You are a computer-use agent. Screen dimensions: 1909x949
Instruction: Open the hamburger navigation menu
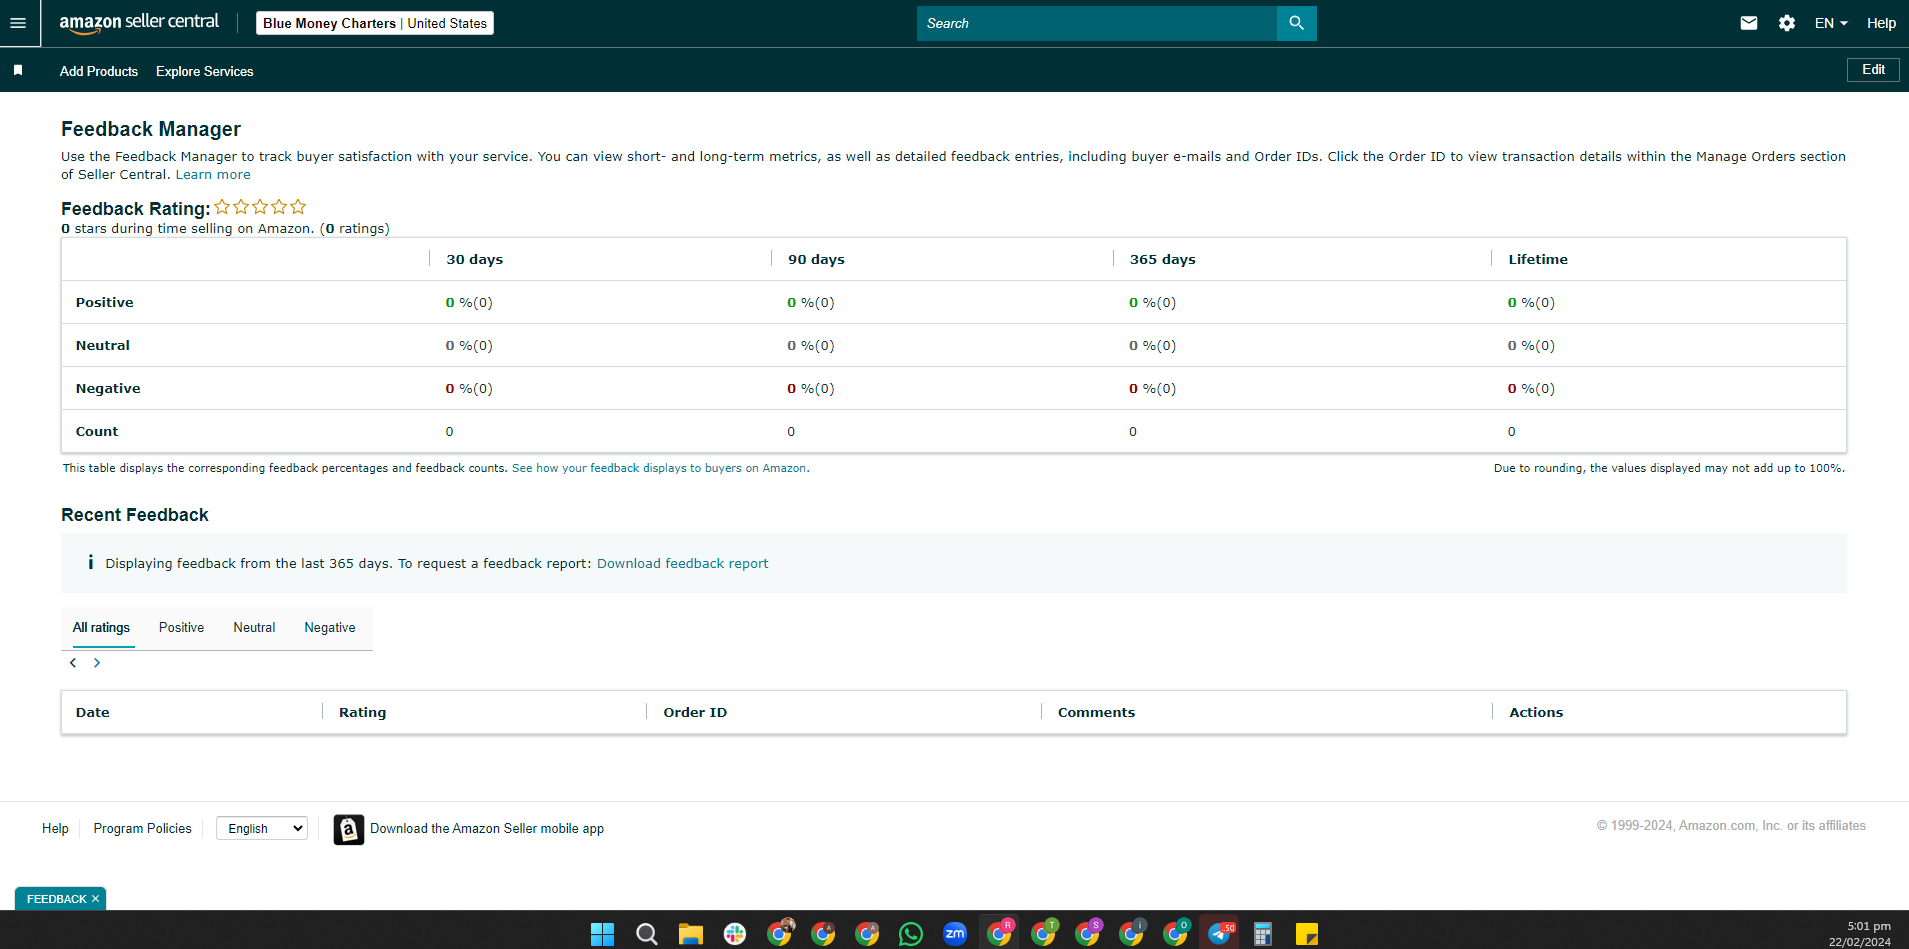[x=18, y=23]
